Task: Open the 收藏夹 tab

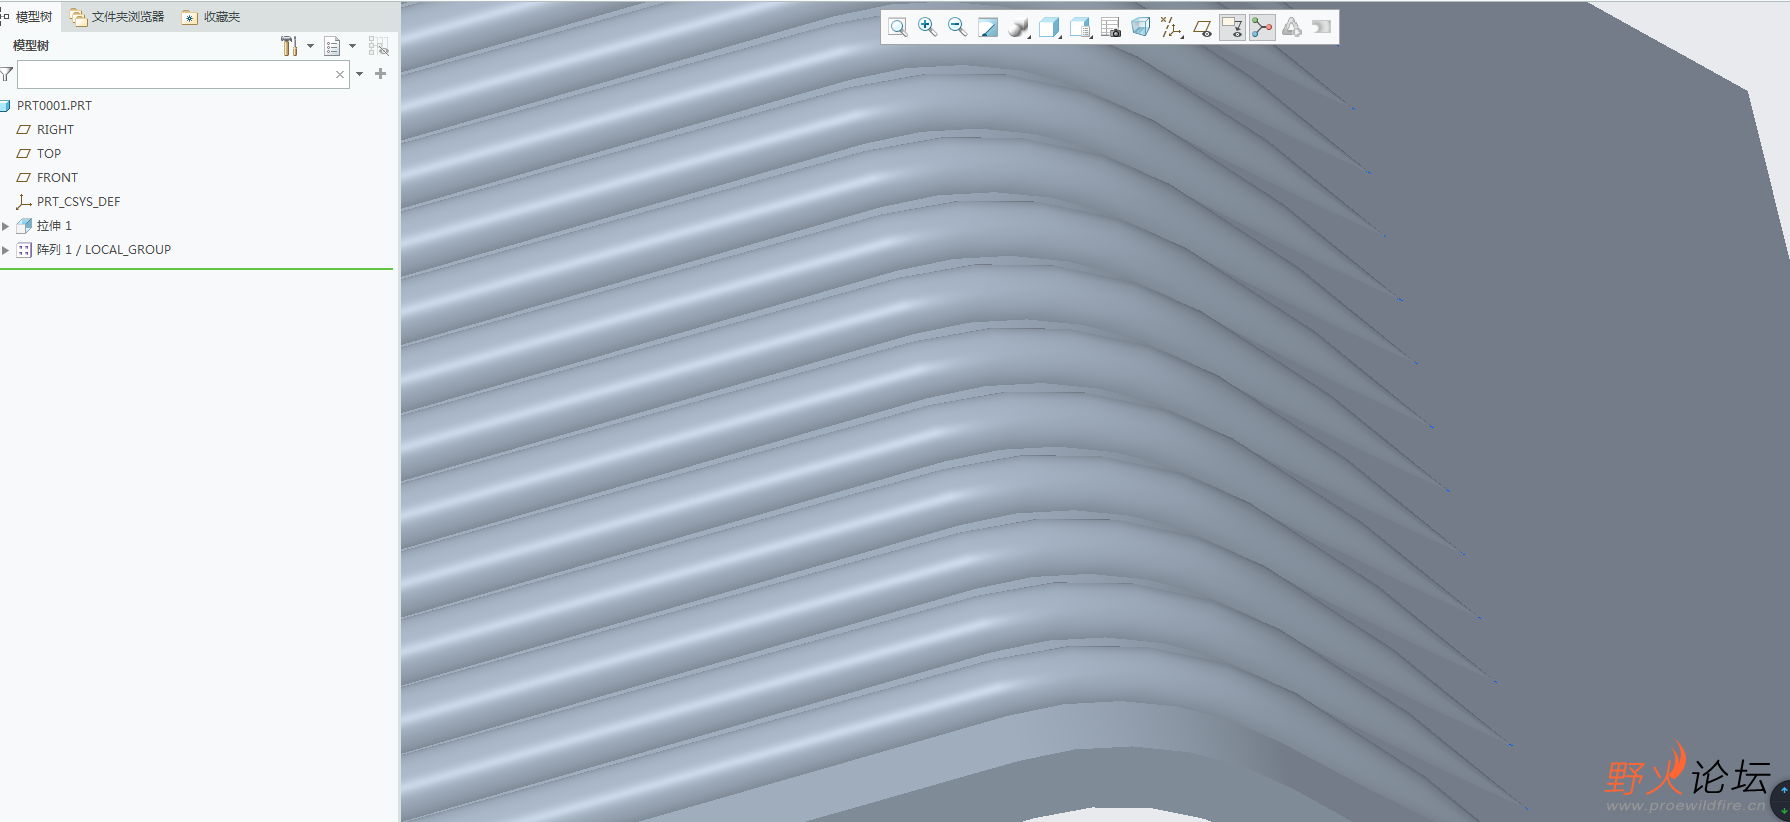Action: click(x=211, y=17)
